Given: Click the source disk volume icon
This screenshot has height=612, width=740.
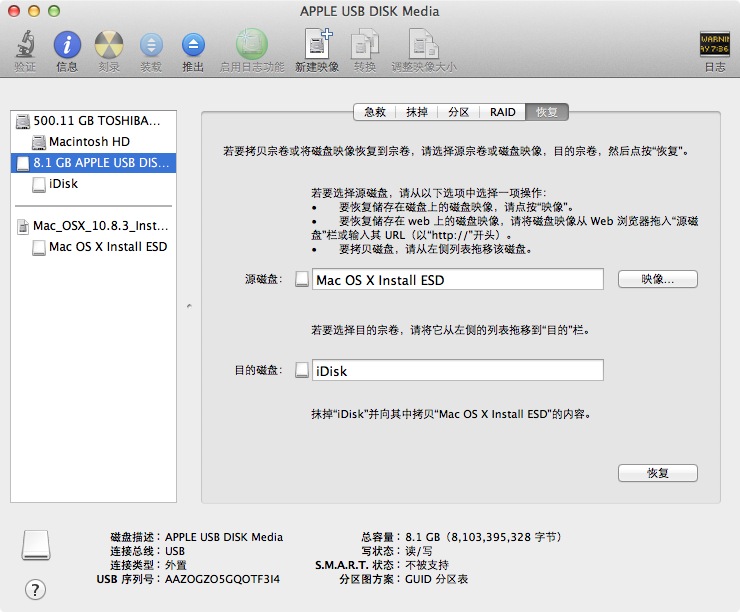Looking at the screenshot, I should coord(302,279).
